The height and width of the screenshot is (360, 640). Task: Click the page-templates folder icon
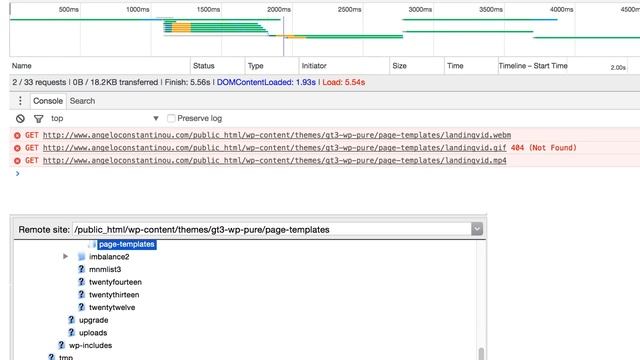click(x=92, y=244)
